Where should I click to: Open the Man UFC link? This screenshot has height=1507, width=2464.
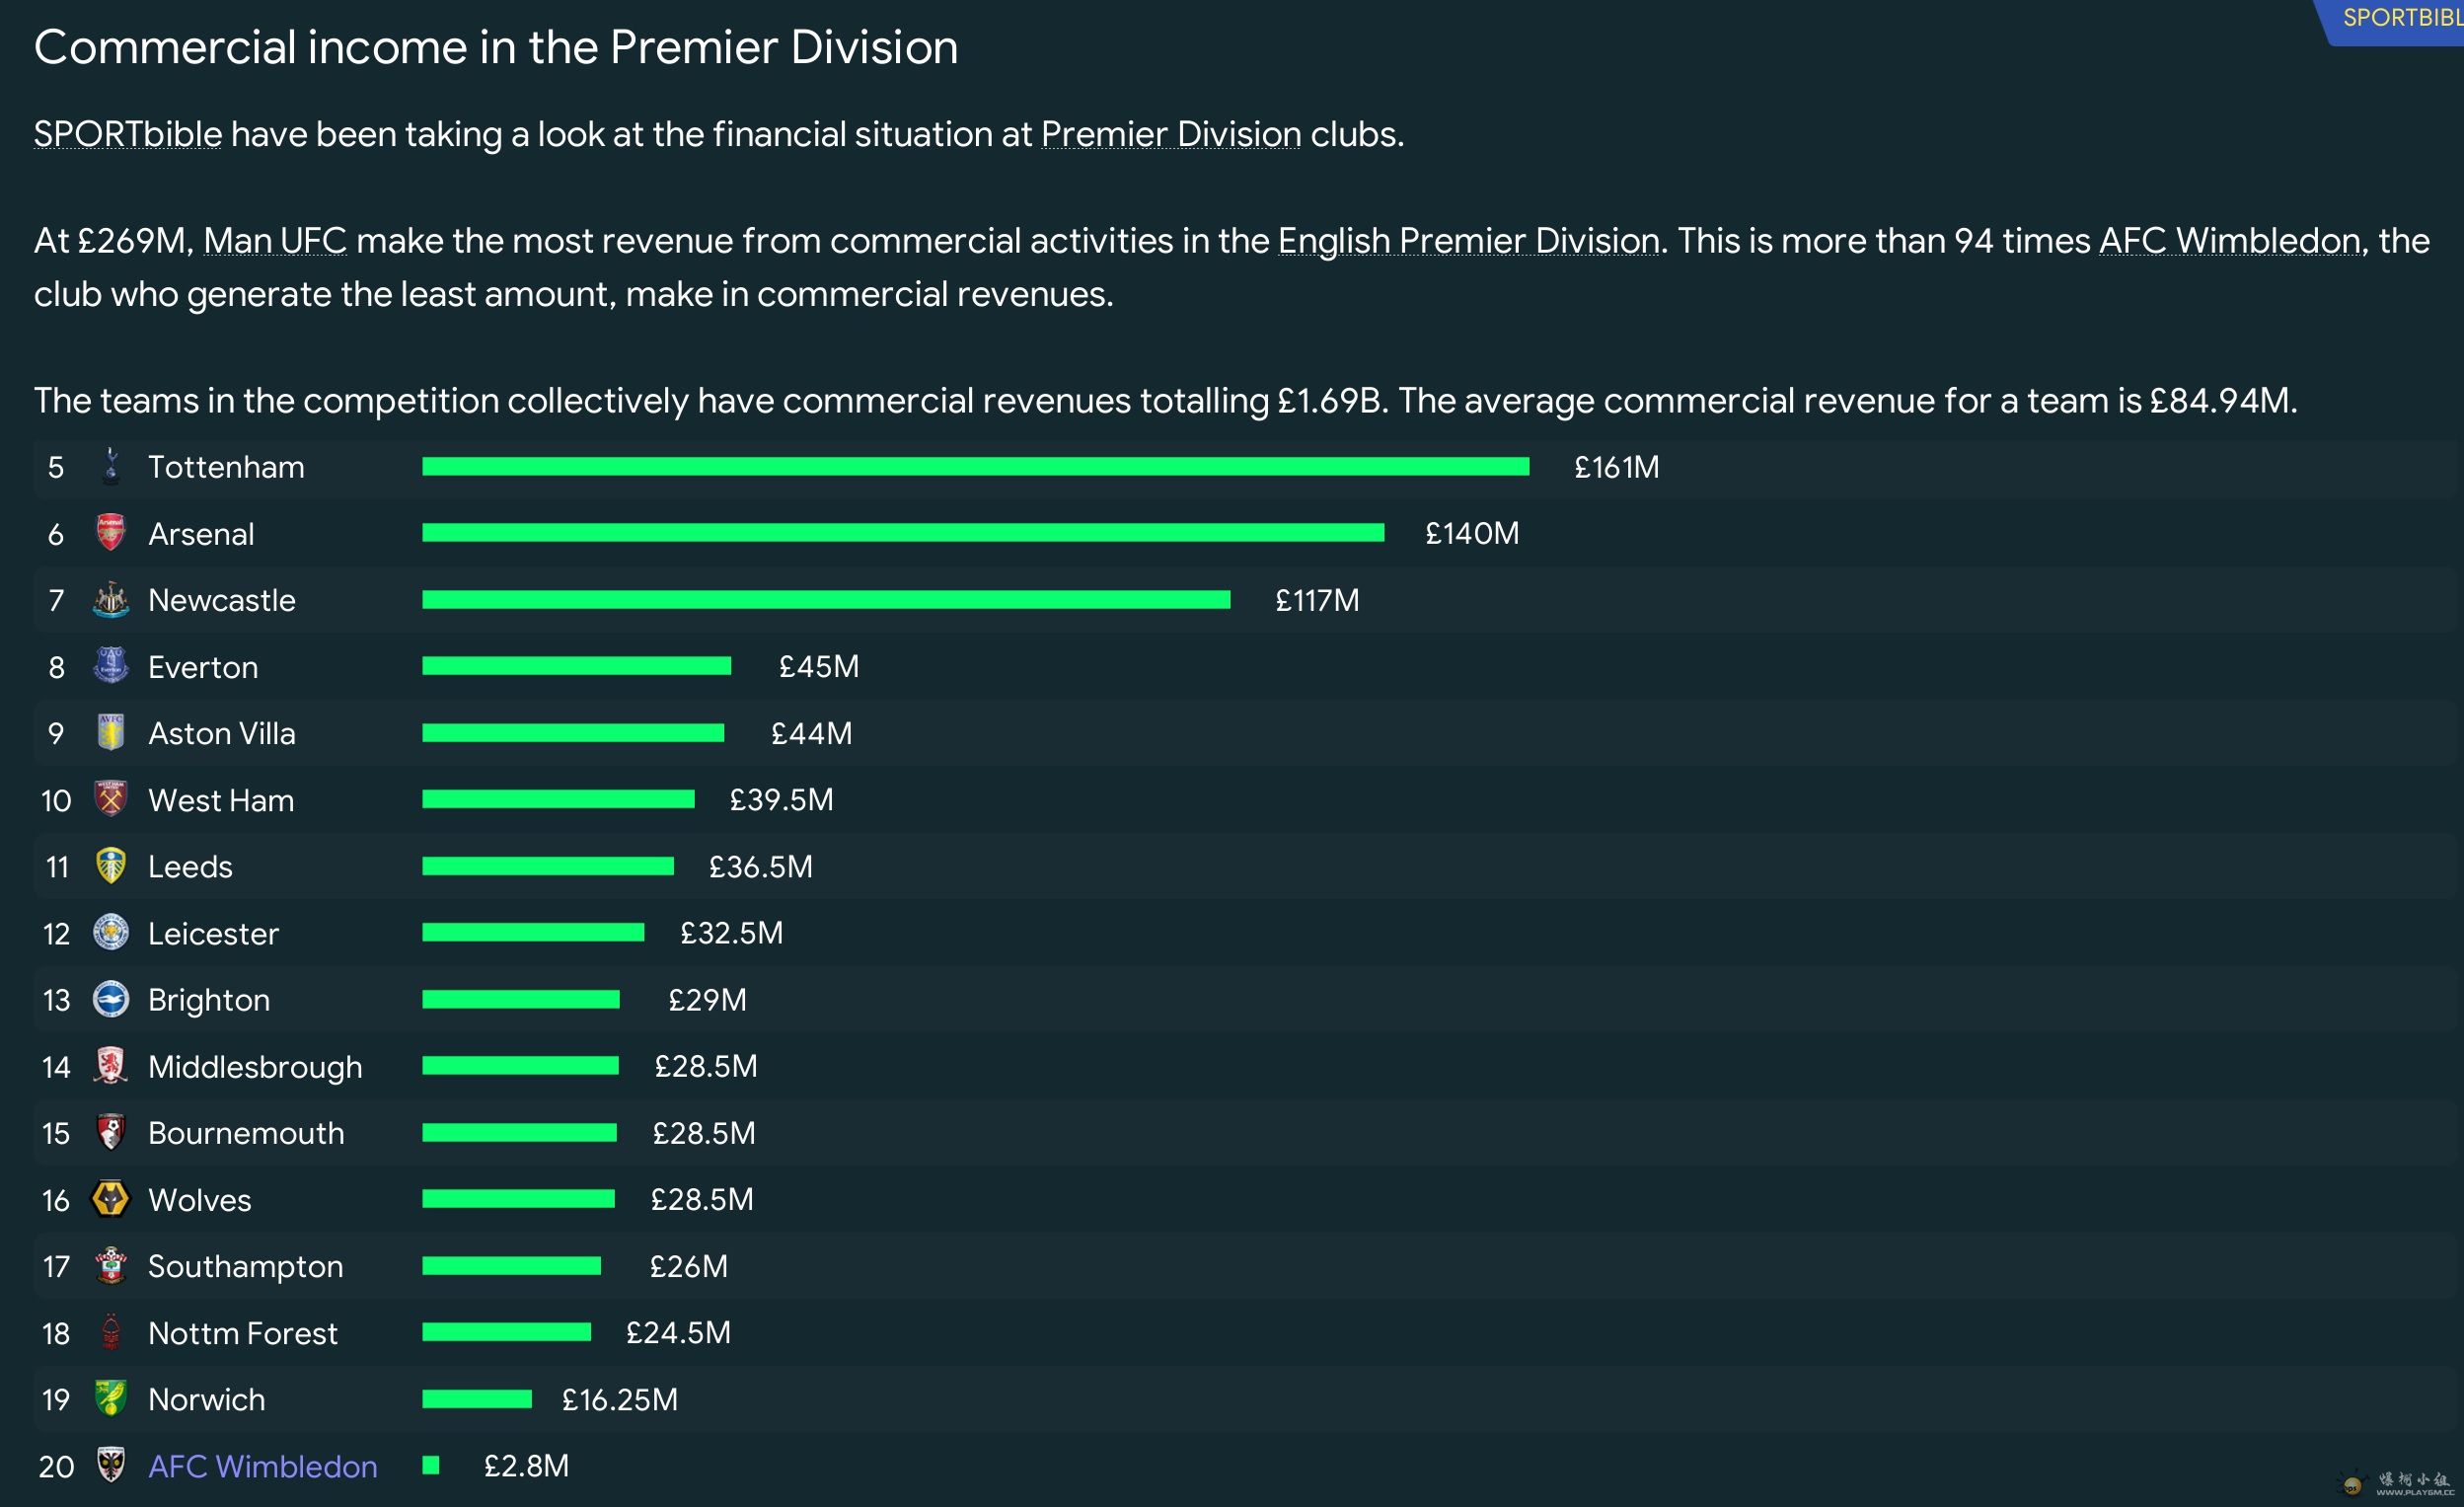(275, 241)
